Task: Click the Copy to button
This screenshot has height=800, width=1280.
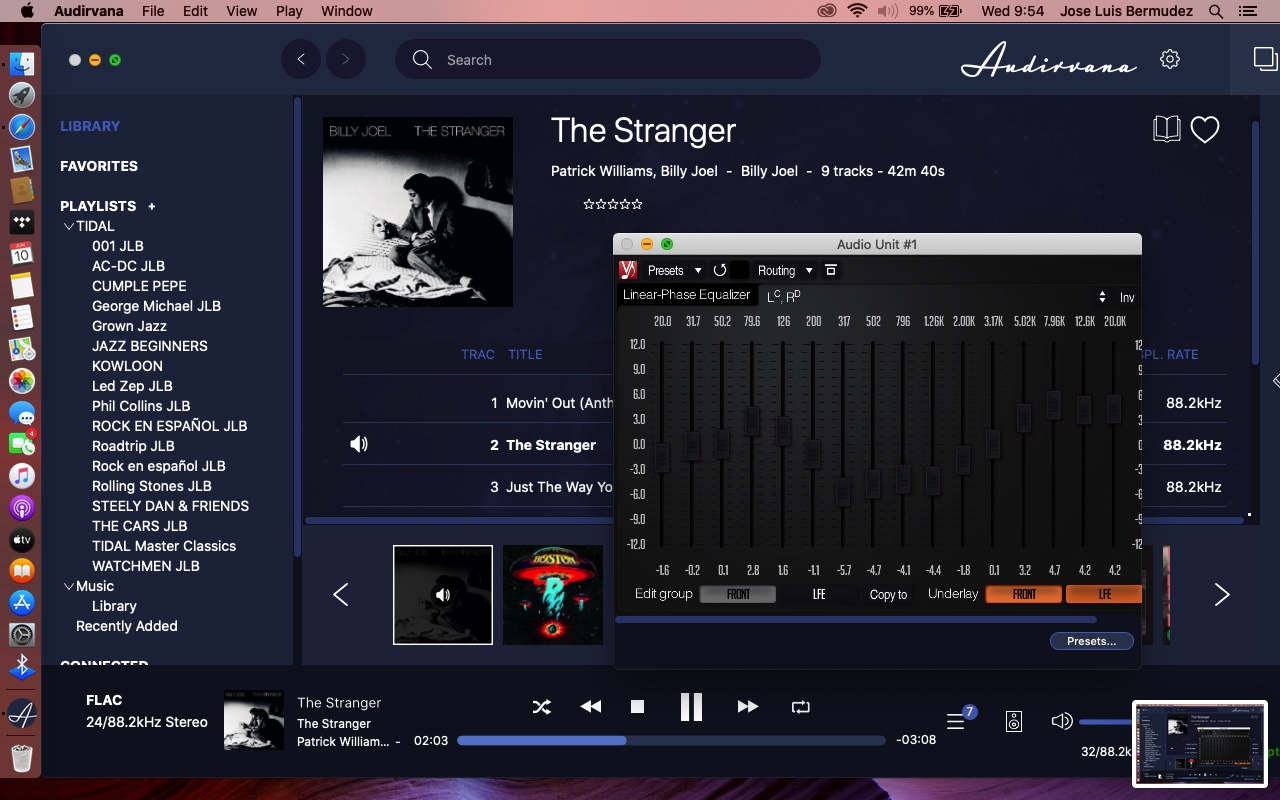Action: [x=888, y=594]
